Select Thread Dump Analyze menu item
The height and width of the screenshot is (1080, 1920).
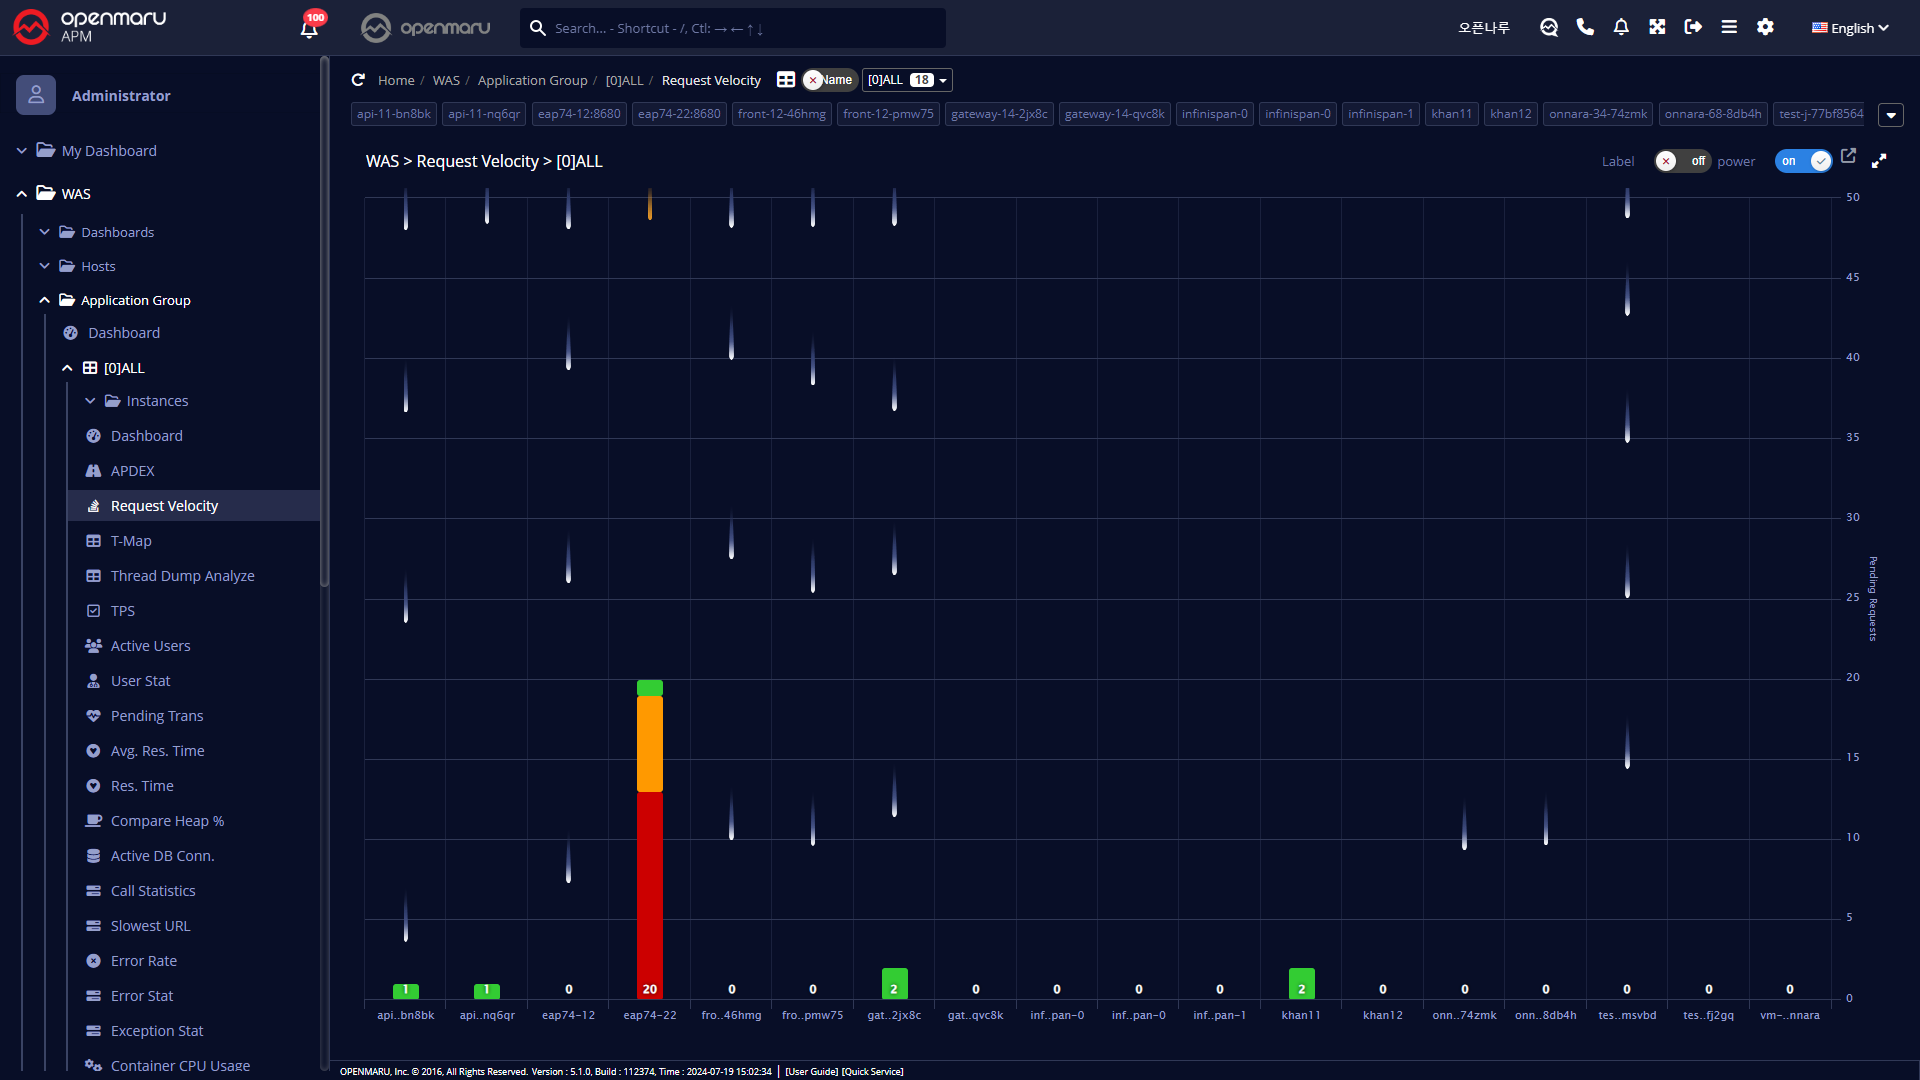pyautogui.click(x=182, y=576)
